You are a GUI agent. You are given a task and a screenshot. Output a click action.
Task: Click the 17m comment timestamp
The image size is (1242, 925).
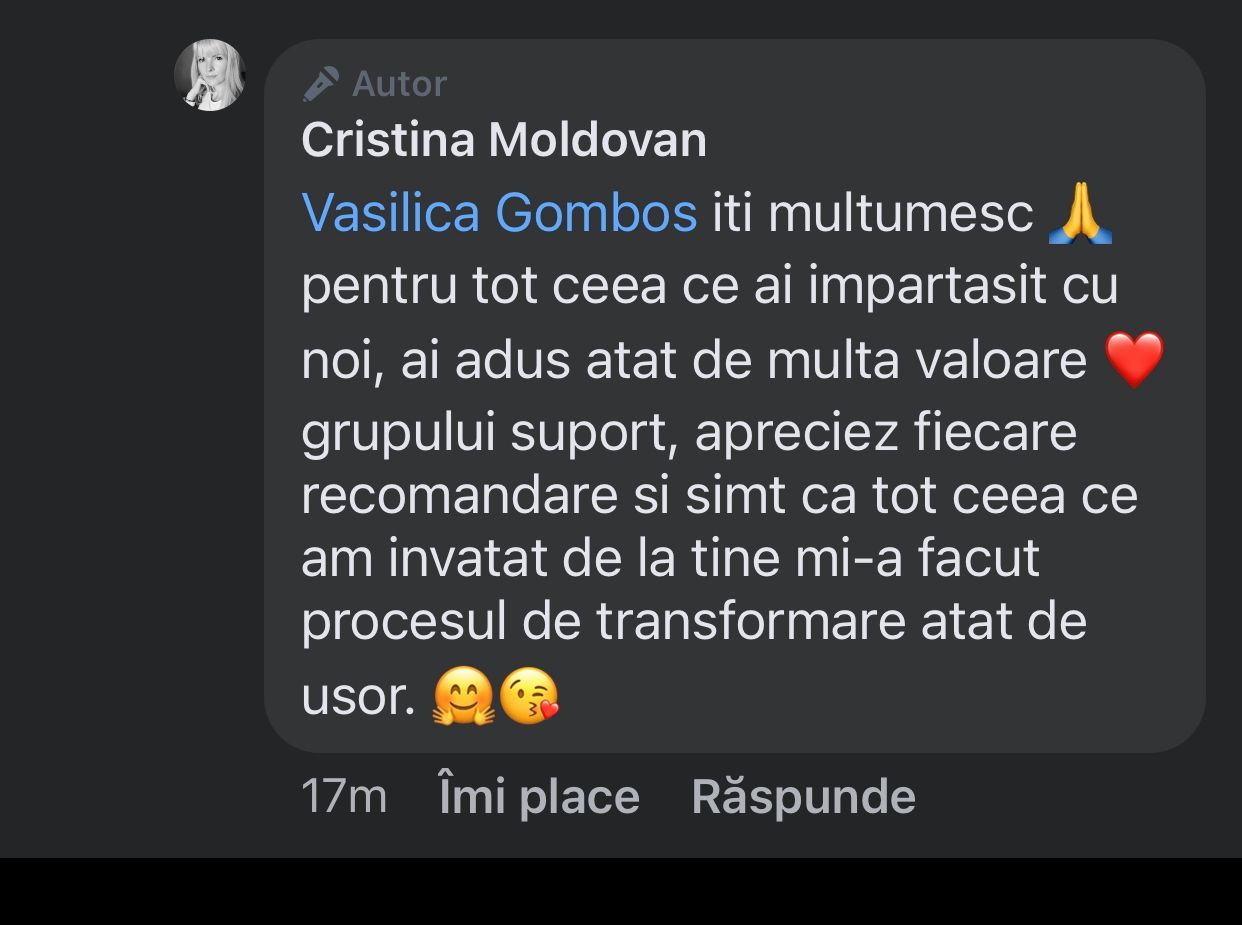(343, 797)
